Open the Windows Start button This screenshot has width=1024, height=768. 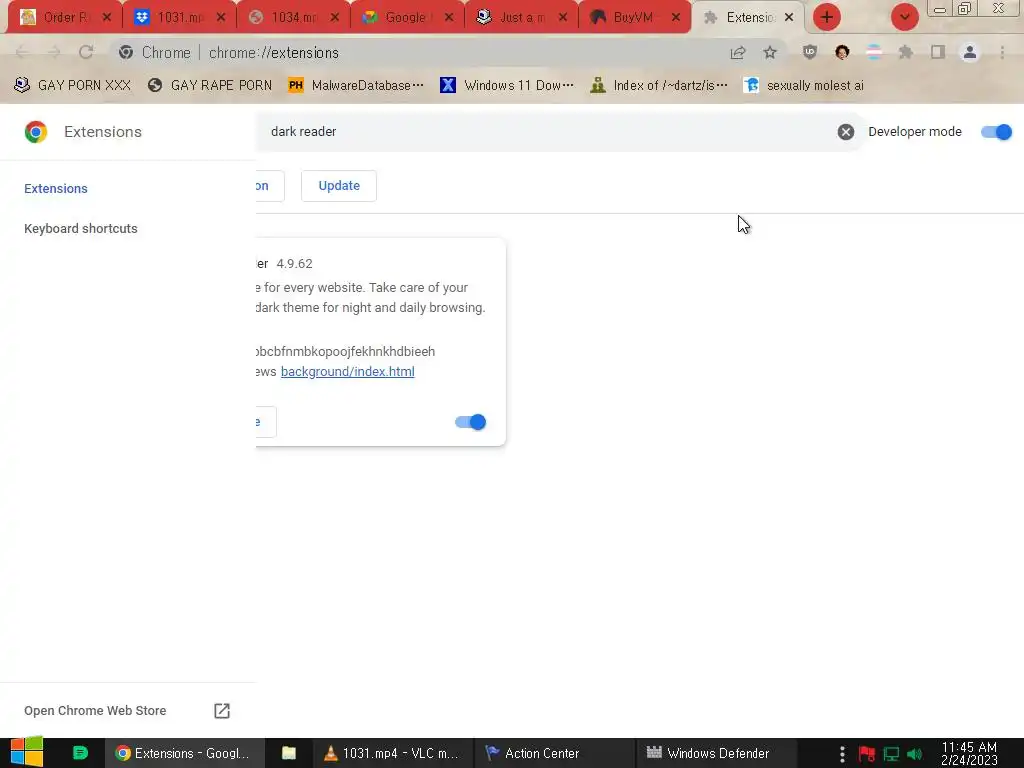pyautogui.click(x=27, y=752)
